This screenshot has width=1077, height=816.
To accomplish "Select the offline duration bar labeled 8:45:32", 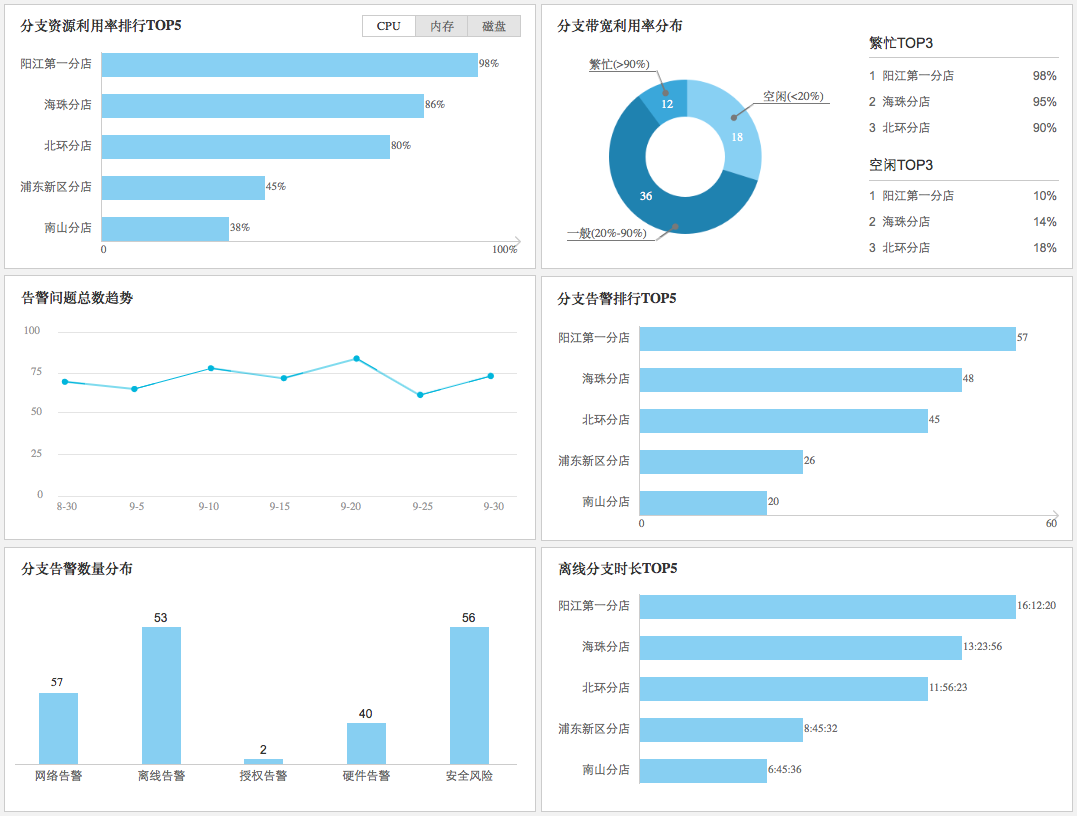I will (x=721, y=729).
